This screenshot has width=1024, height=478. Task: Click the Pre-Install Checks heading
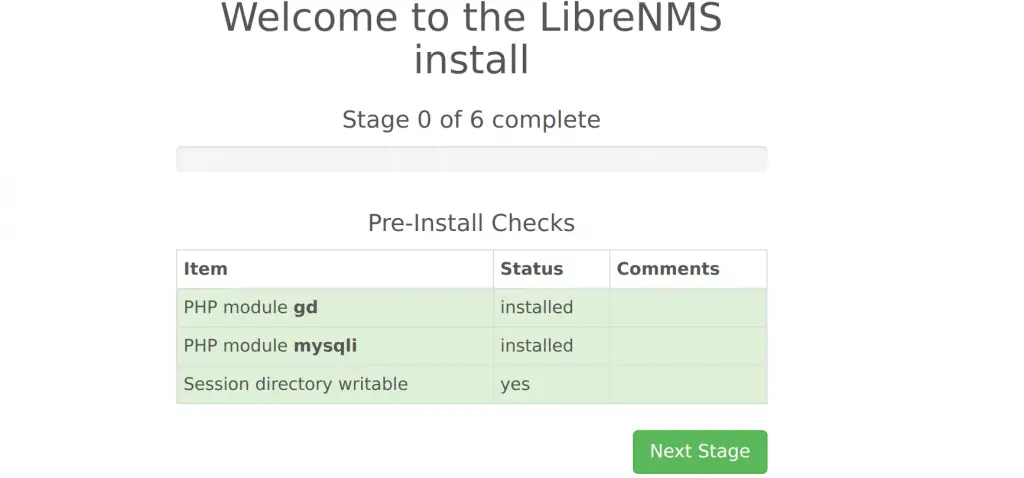tap(472, 223)
